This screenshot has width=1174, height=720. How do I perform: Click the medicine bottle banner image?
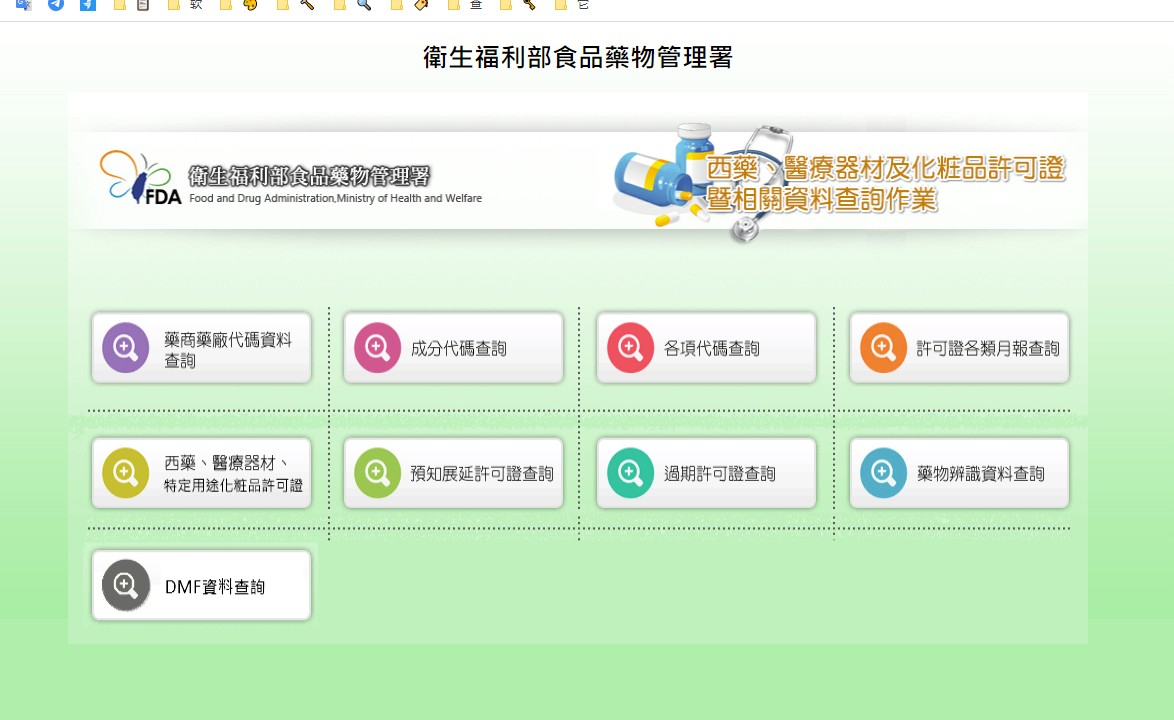tap(663, 176)
